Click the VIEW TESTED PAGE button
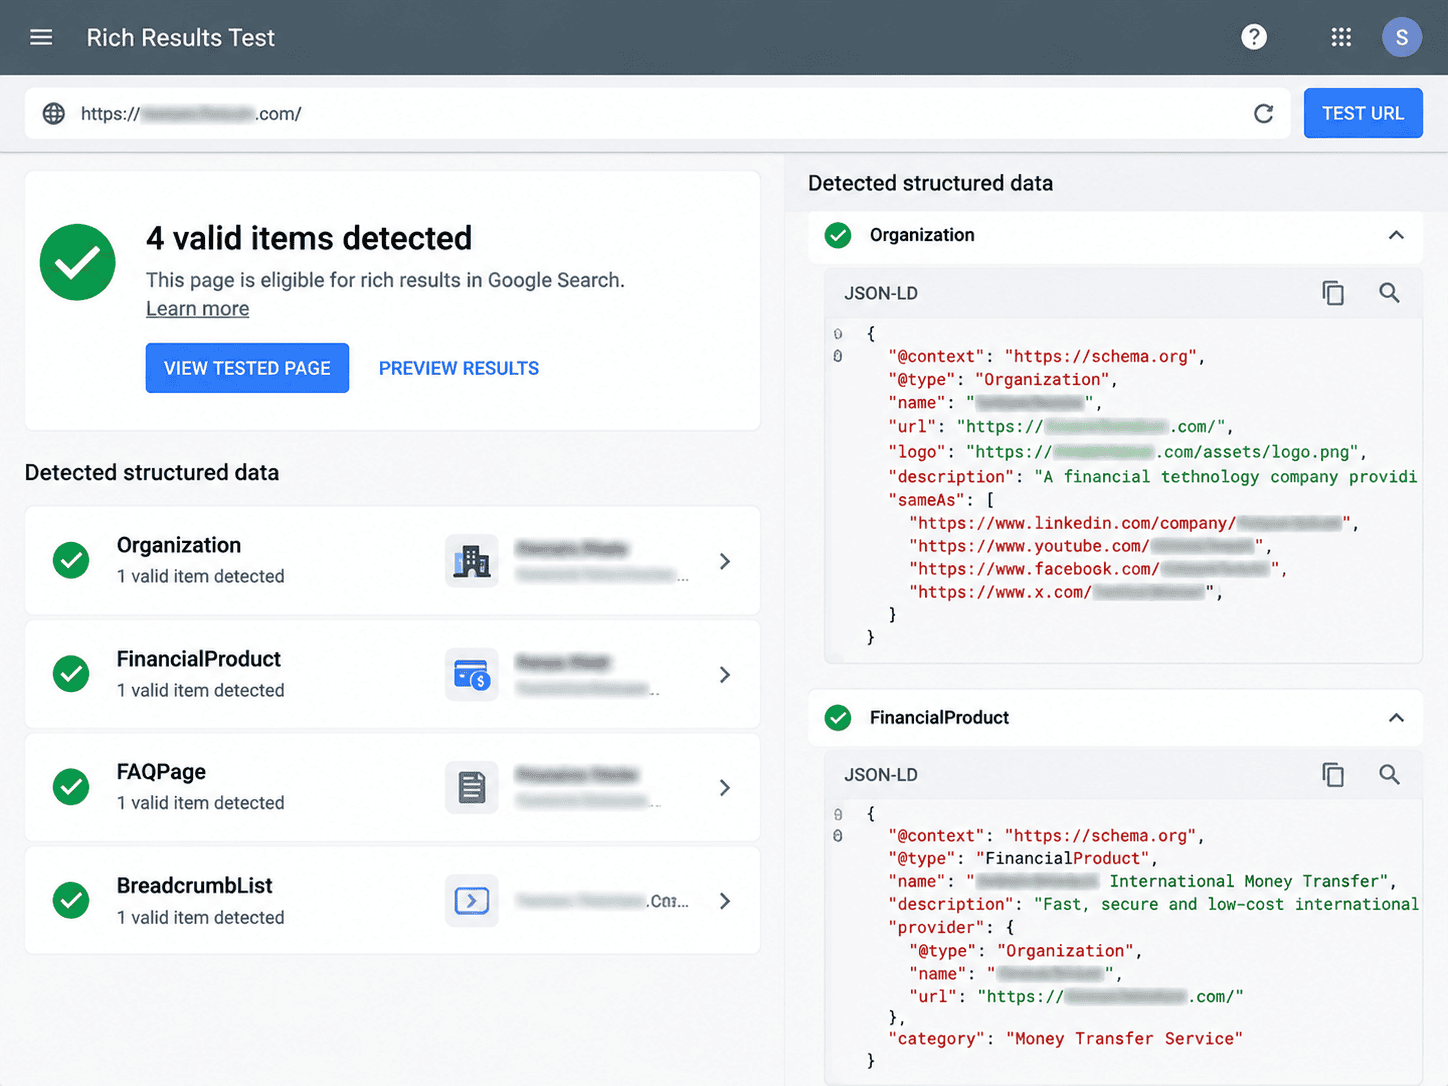 tap(247, 368)
